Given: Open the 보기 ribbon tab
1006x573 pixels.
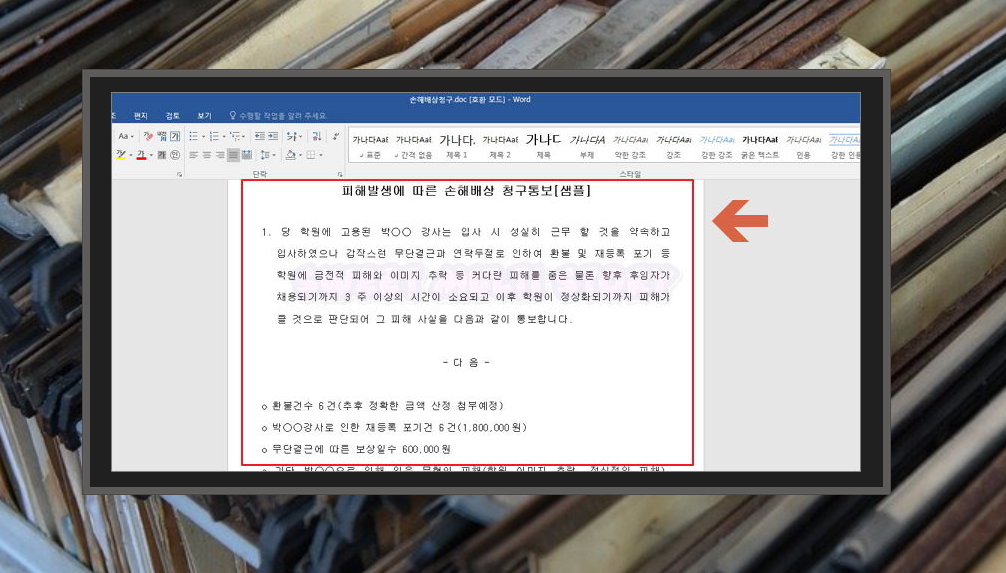Looking at the screenshot, I should tap(204, 116).
